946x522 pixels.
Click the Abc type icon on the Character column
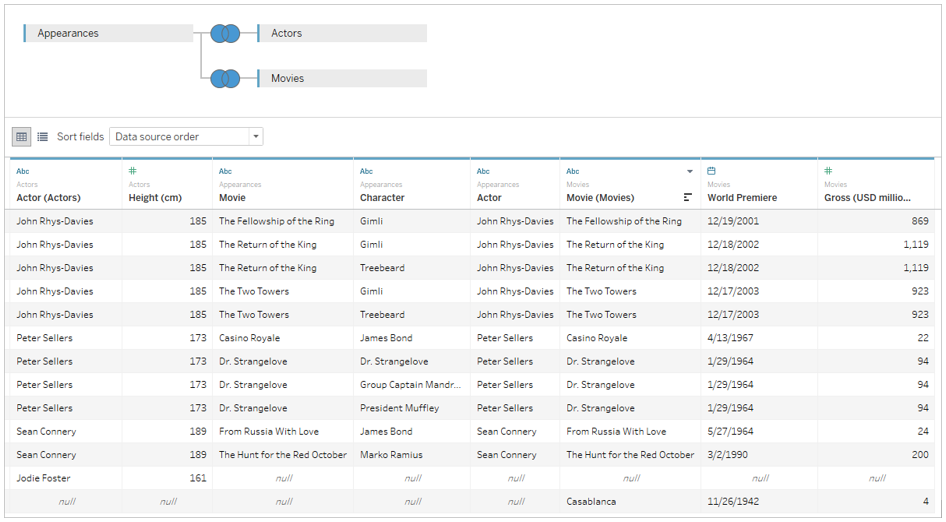[x=367, y=171]
